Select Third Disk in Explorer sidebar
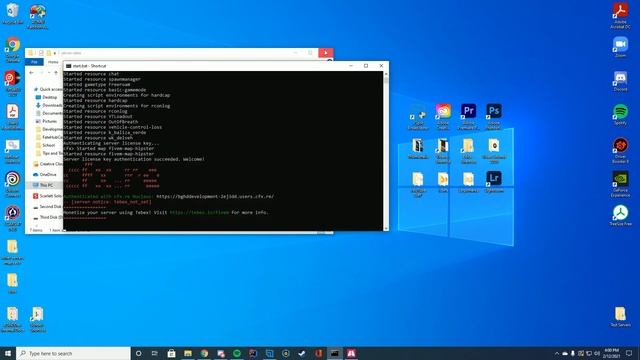 coord(48,217)
